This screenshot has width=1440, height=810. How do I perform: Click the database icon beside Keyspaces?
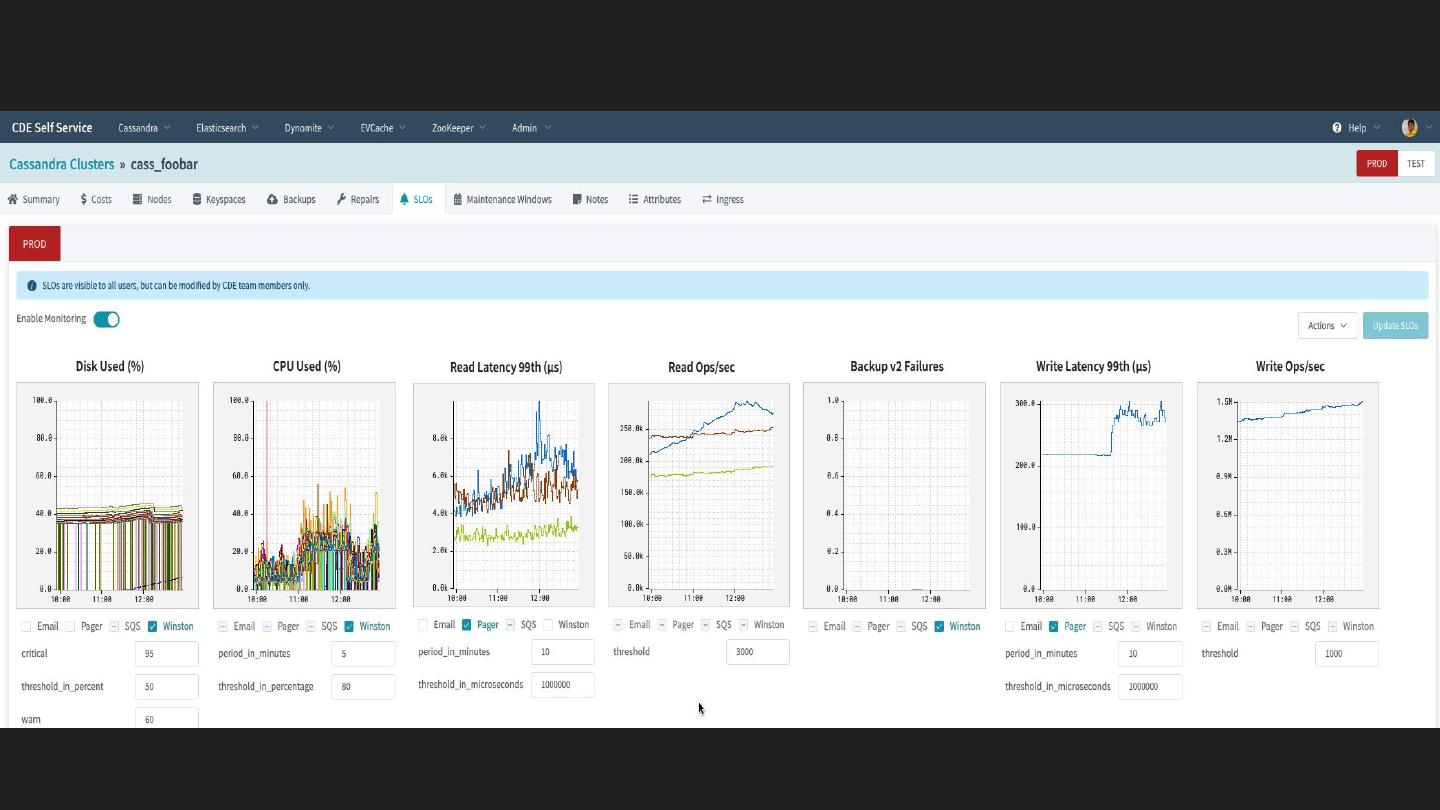point(197,199)
